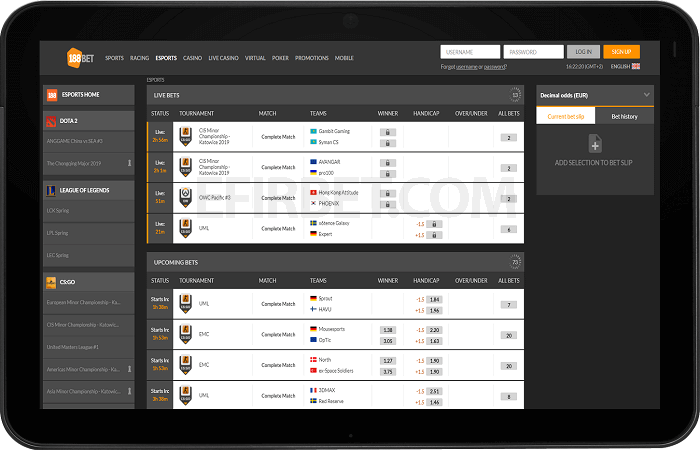
Task: Click the 188BET logo
Action: click(81, 58)
